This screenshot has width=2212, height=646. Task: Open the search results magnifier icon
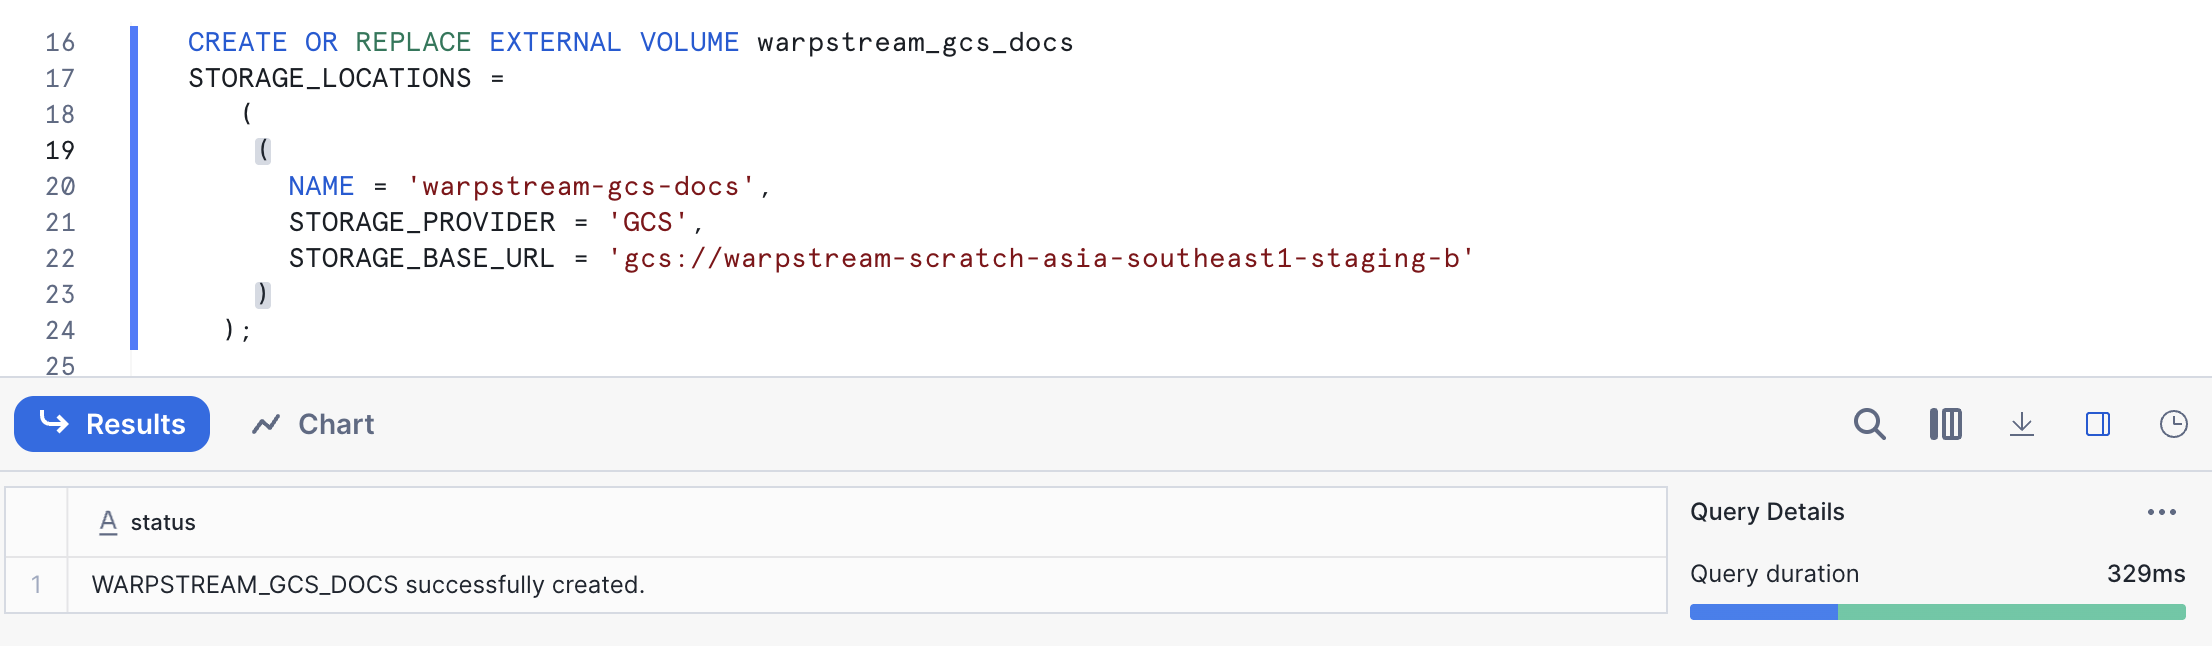[x=1869, y=424]
